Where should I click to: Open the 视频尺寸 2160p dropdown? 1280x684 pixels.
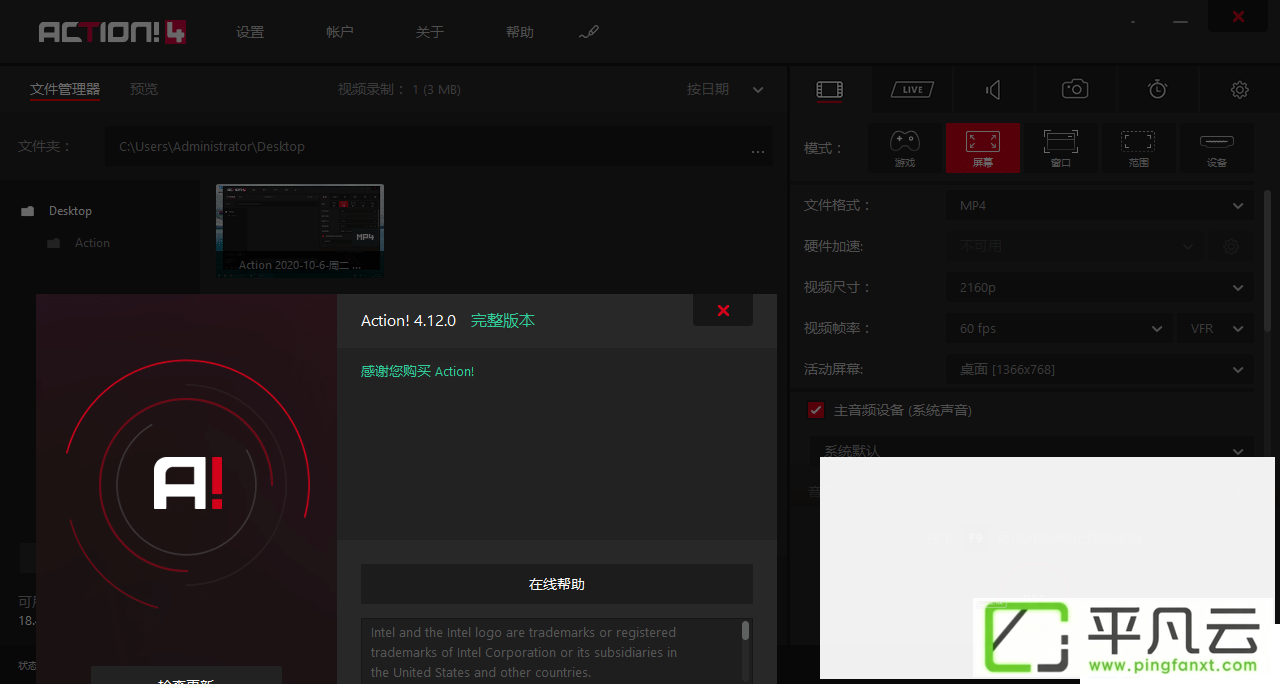click(1099, 287)
